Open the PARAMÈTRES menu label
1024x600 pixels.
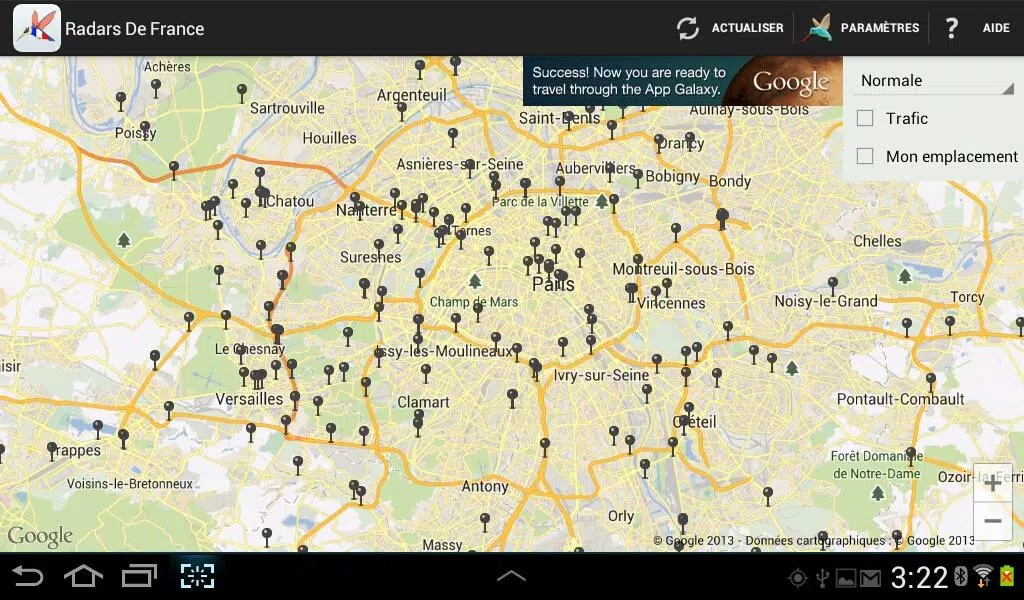pyautogui.click(x=880, y=28)
